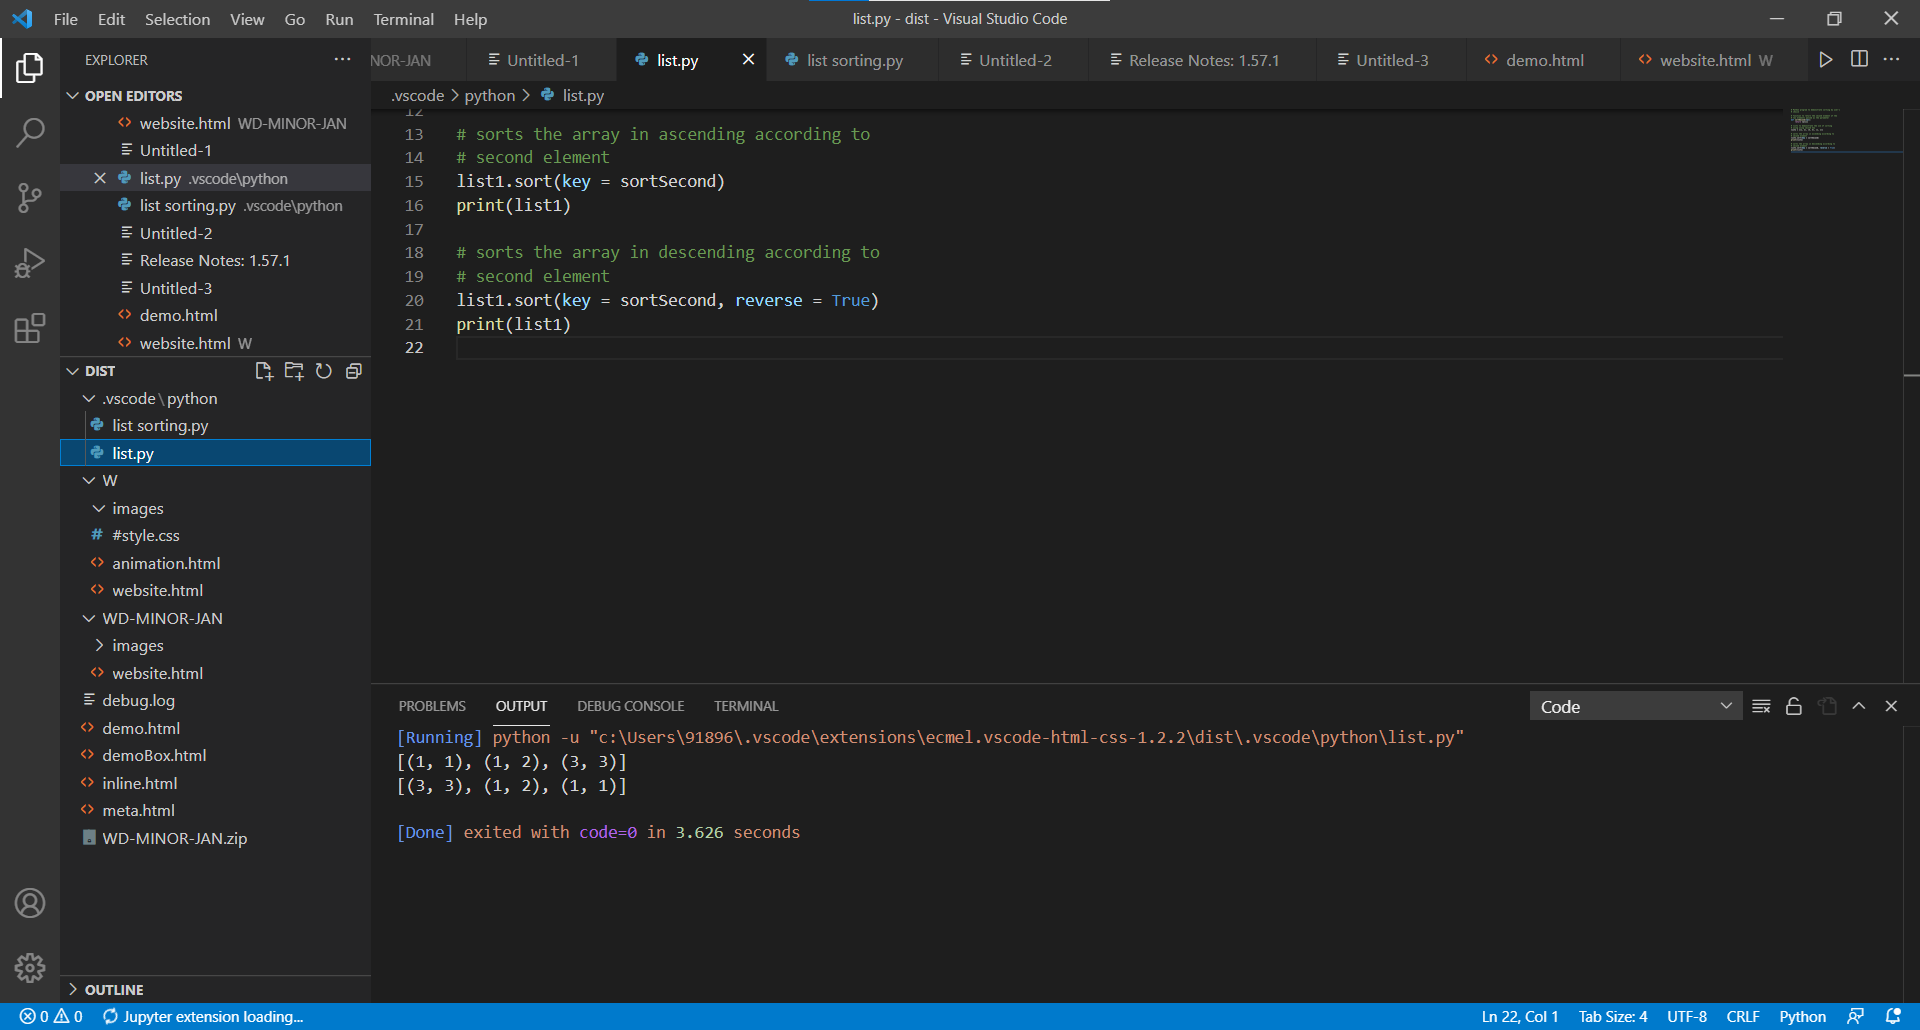1920x1030 pixels.
Task: Open the Extensions view
Action: (x=30, y=328)
